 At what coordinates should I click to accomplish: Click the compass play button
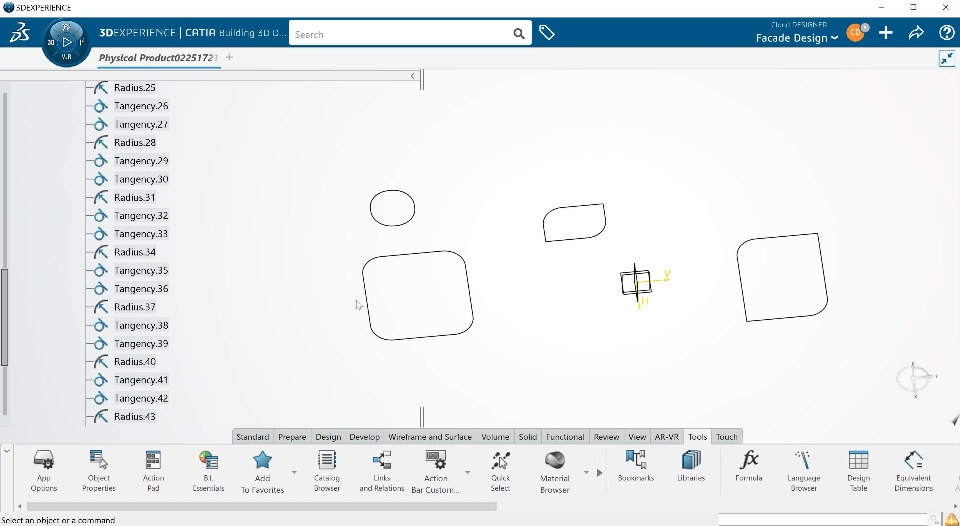67,42
